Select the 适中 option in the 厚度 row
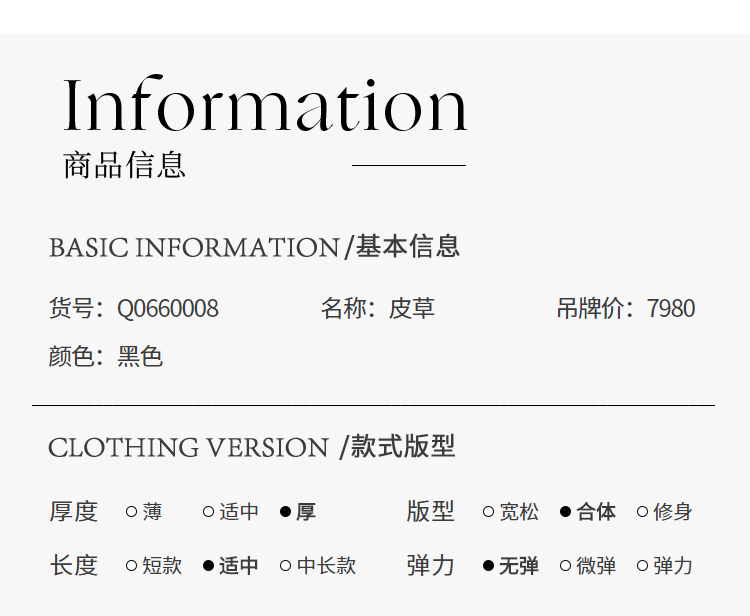750x616 pixels. coord(231,512)
